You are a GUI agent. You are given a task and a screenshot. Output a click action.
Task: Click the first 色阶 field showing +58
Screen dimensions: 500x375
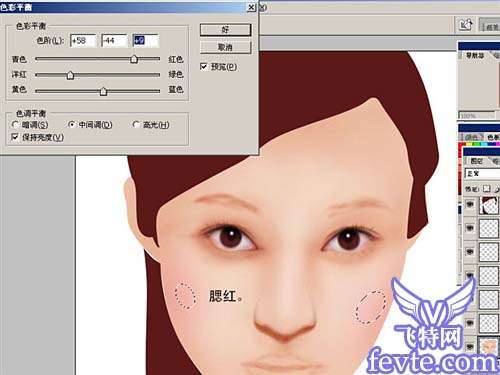[x=83, y=41]
